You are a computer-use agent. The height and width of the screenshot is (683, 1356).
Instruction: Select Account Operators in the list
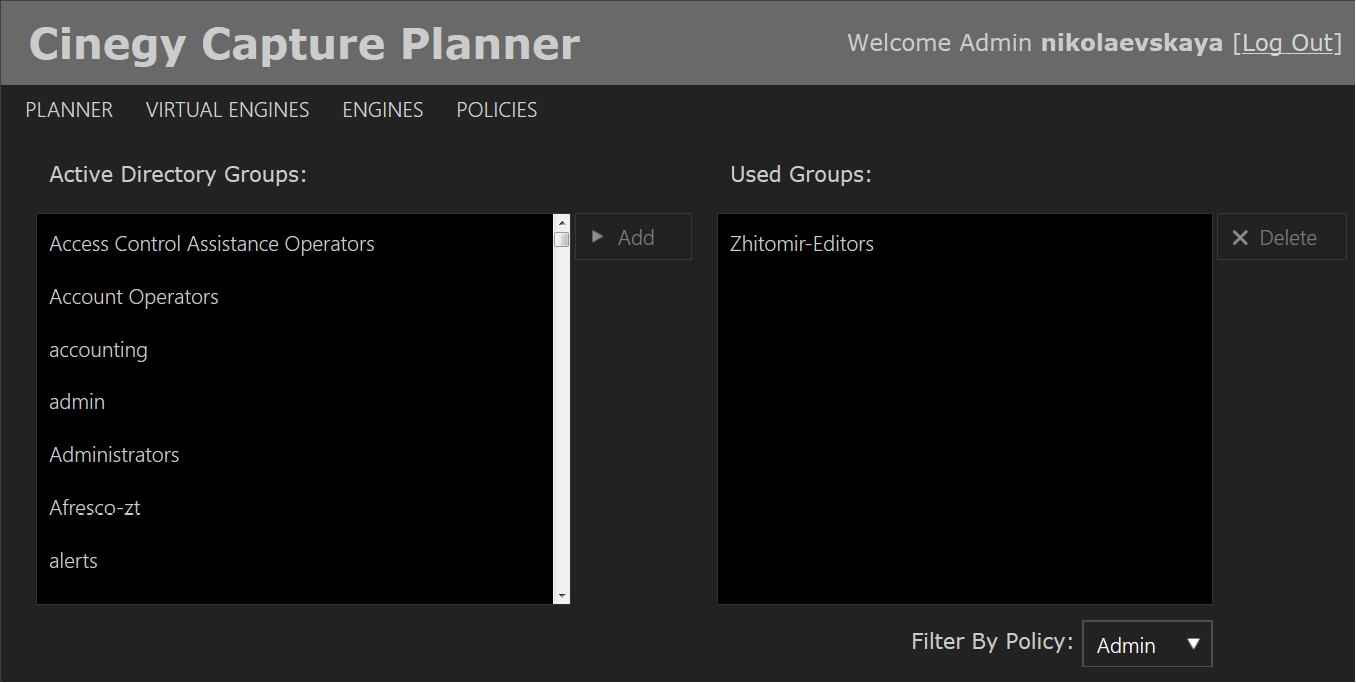pos(295,297)
